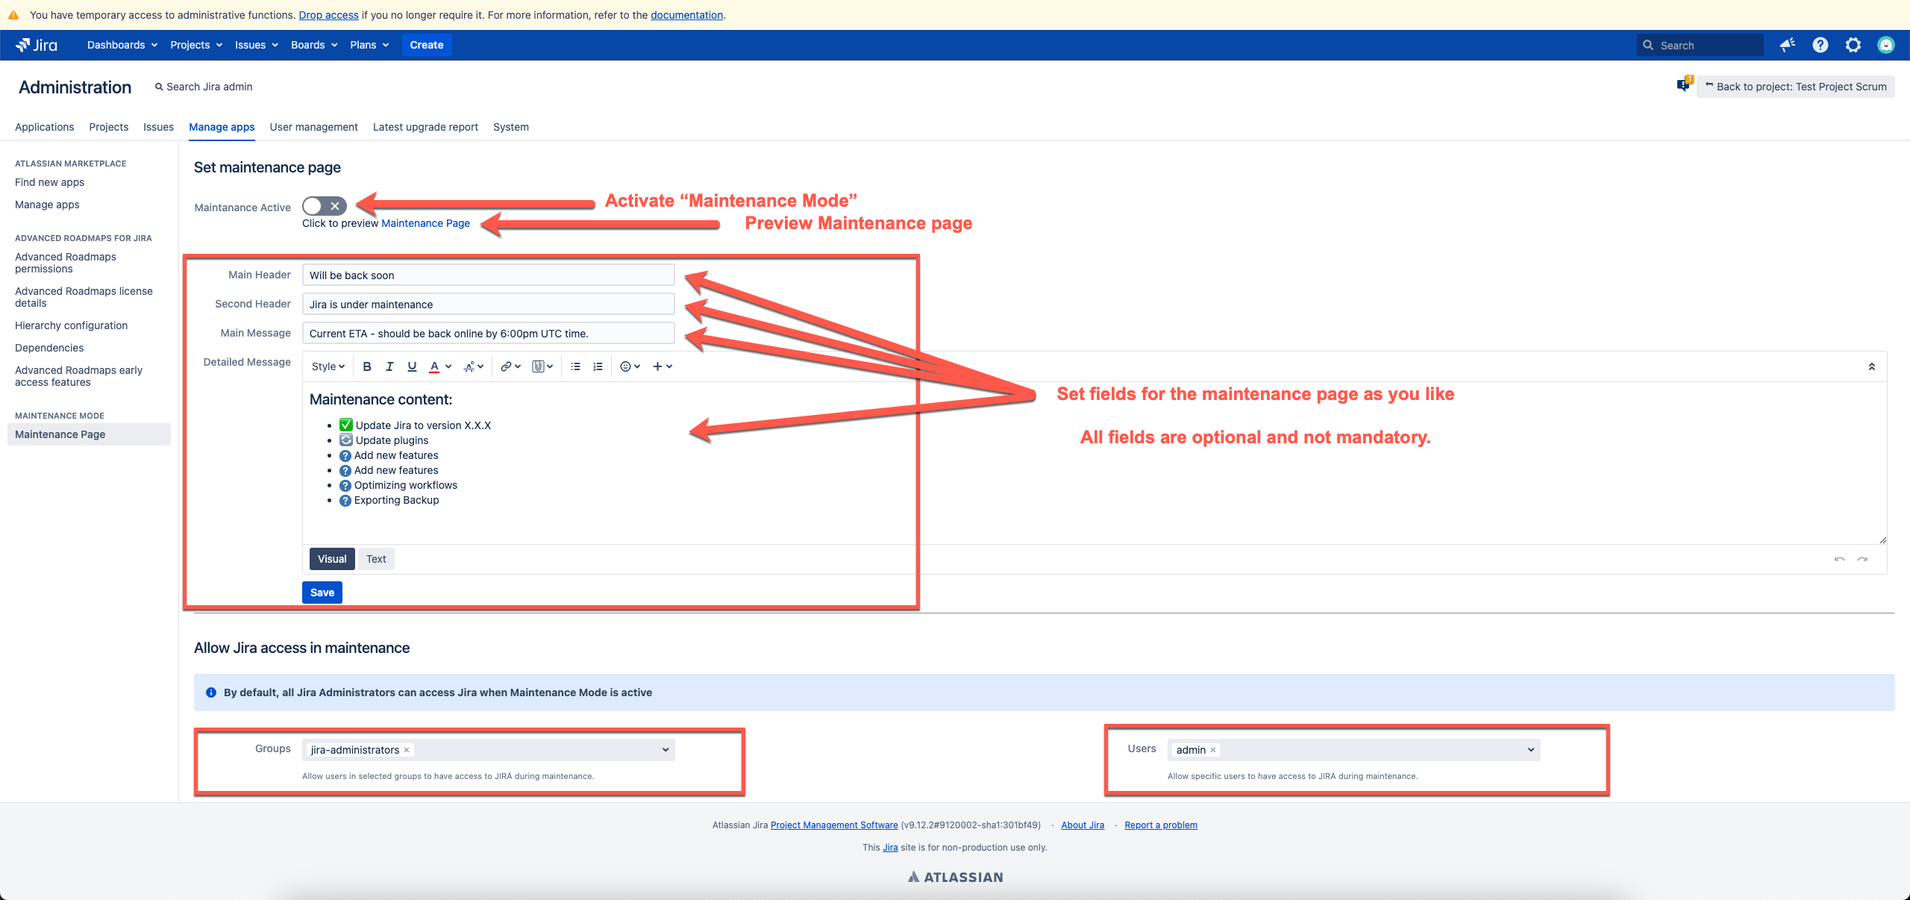Image resolution: width=1910 pixels, height=900 pixels.
Task: Apply bold formatting in editor toolbar
Action: 367,367
